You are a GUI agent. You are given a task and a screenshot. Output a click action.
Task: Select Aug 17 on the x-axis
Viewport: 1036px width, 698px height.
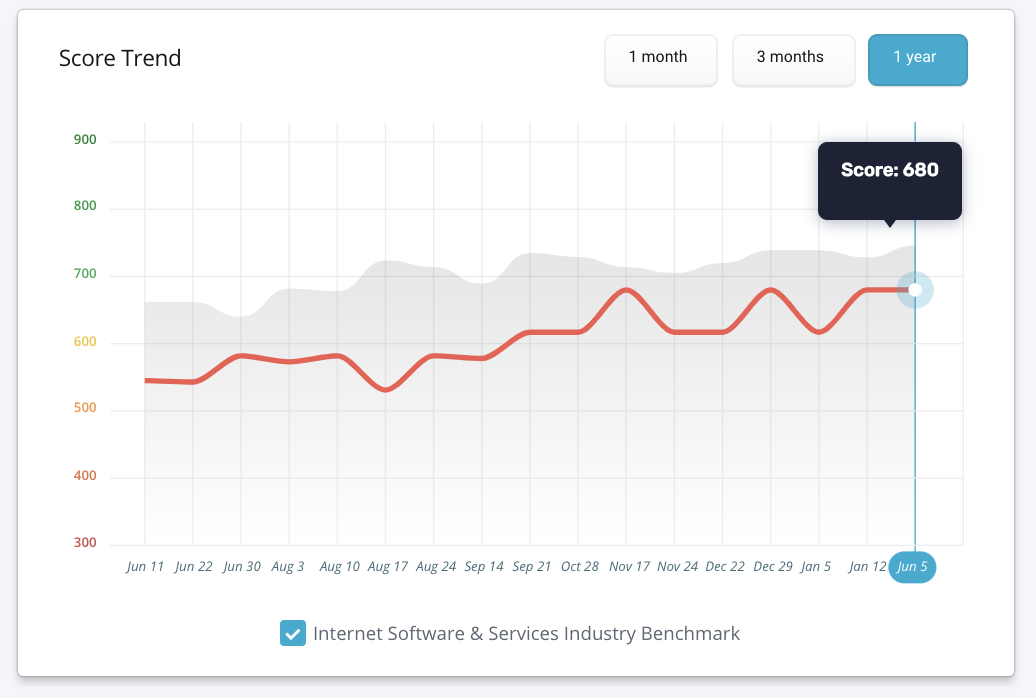click(387, 567)
